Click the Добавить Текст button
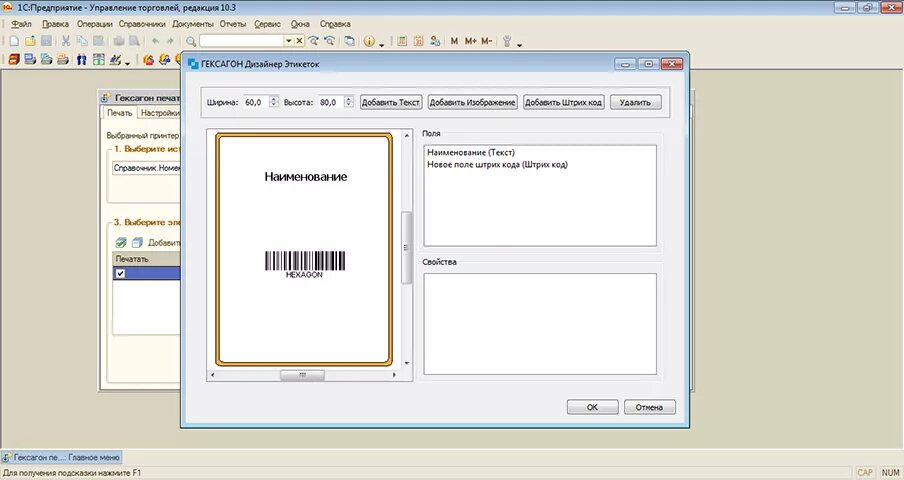 pos(390,102)
